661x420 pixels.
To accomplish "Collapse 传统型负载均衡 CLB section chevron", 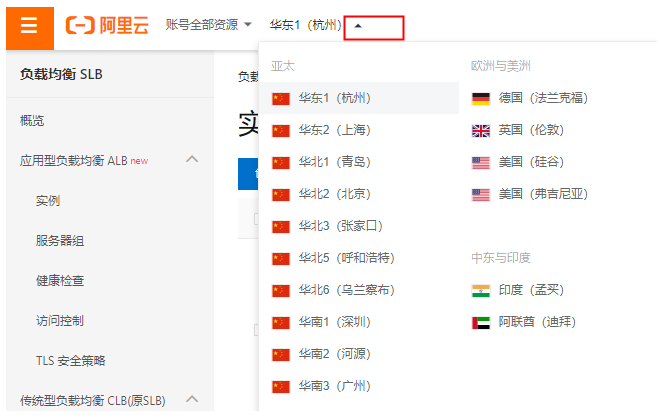I will (x=192, y=399).
